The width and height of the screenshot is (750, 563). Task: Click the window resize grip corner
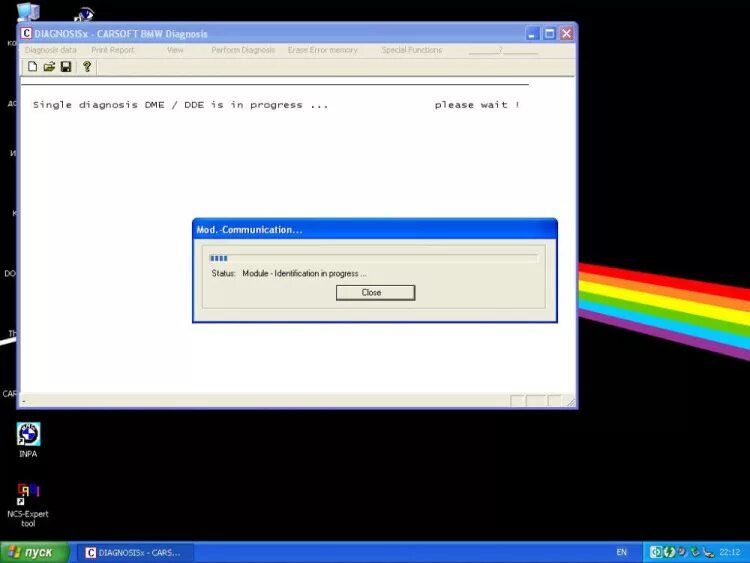click(570, 401)
